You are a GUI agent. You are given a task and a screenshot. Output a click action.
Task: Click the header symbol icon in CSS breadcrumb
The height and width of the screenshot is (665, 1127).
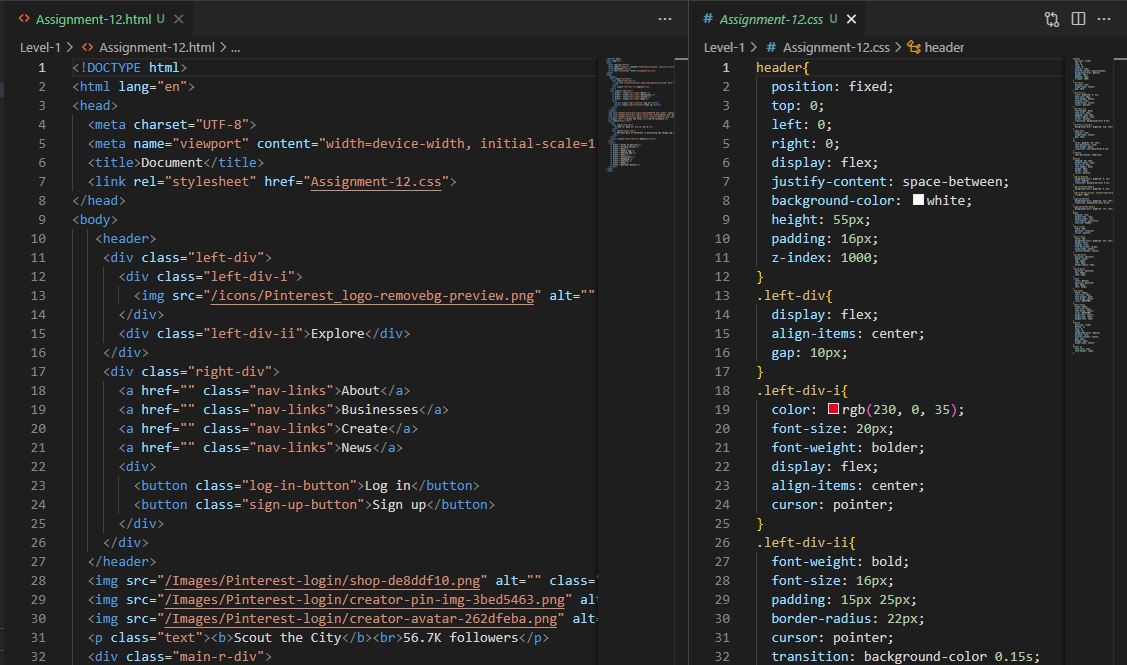click(913, 47)
